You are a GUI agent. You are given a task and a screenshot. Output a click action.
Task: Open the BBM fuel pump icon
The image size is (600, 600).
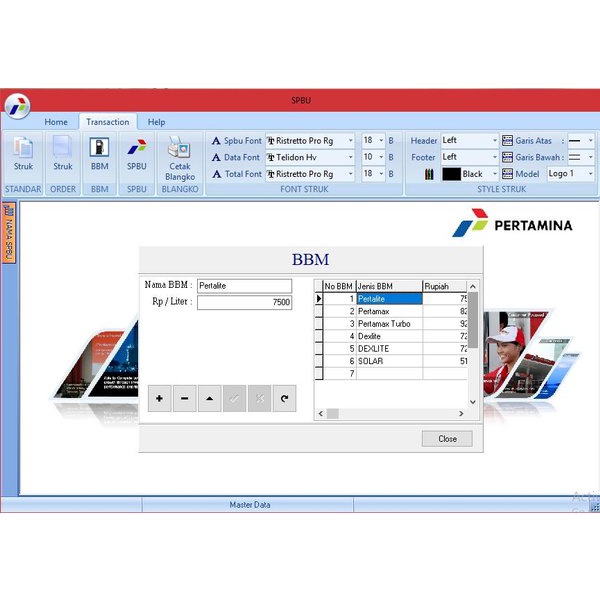coord(99,147)
